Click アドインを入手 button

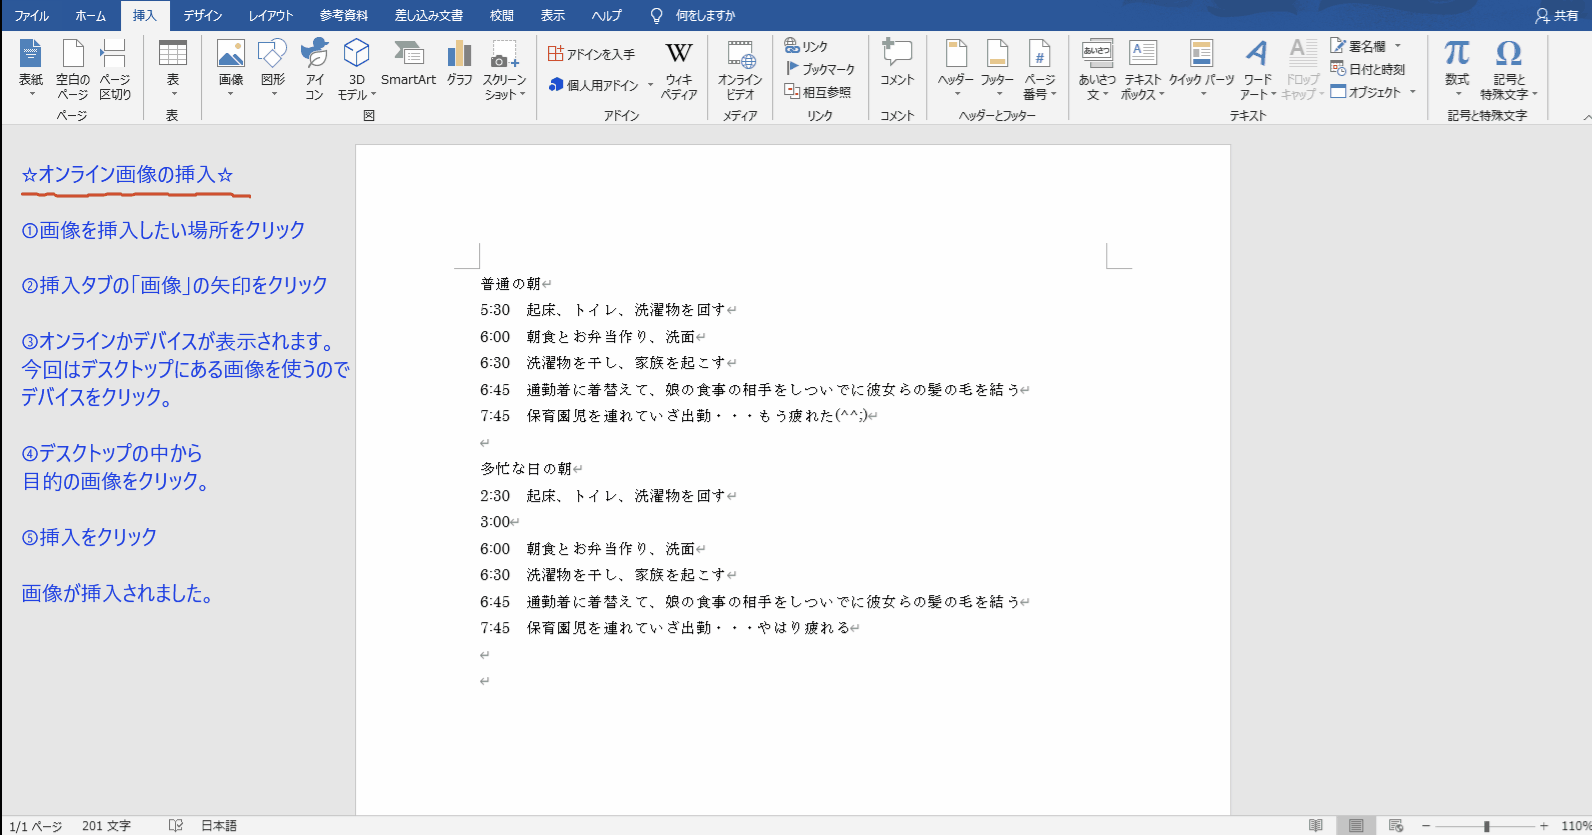click(x=592, y=54)
